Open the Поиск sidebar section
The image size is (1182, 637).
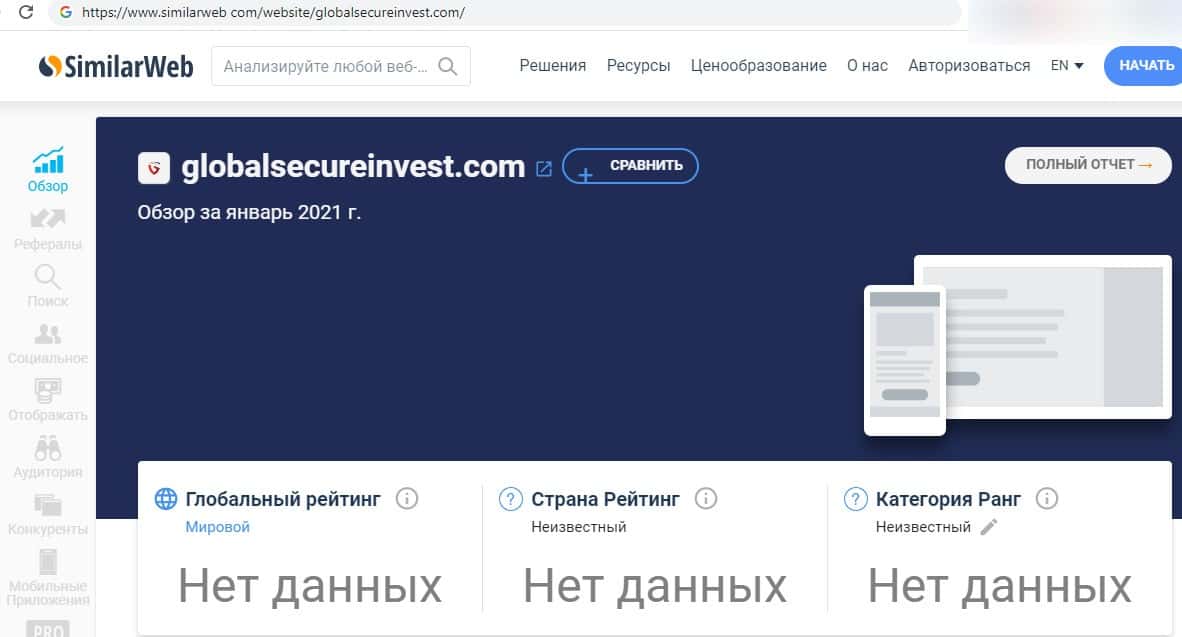[x=47, y=286]
